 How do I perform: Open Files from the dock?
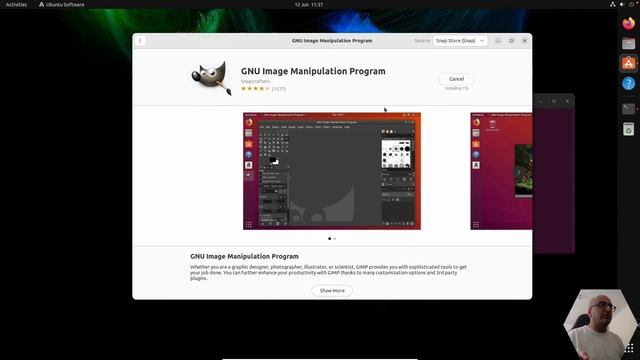coord(629,43)
